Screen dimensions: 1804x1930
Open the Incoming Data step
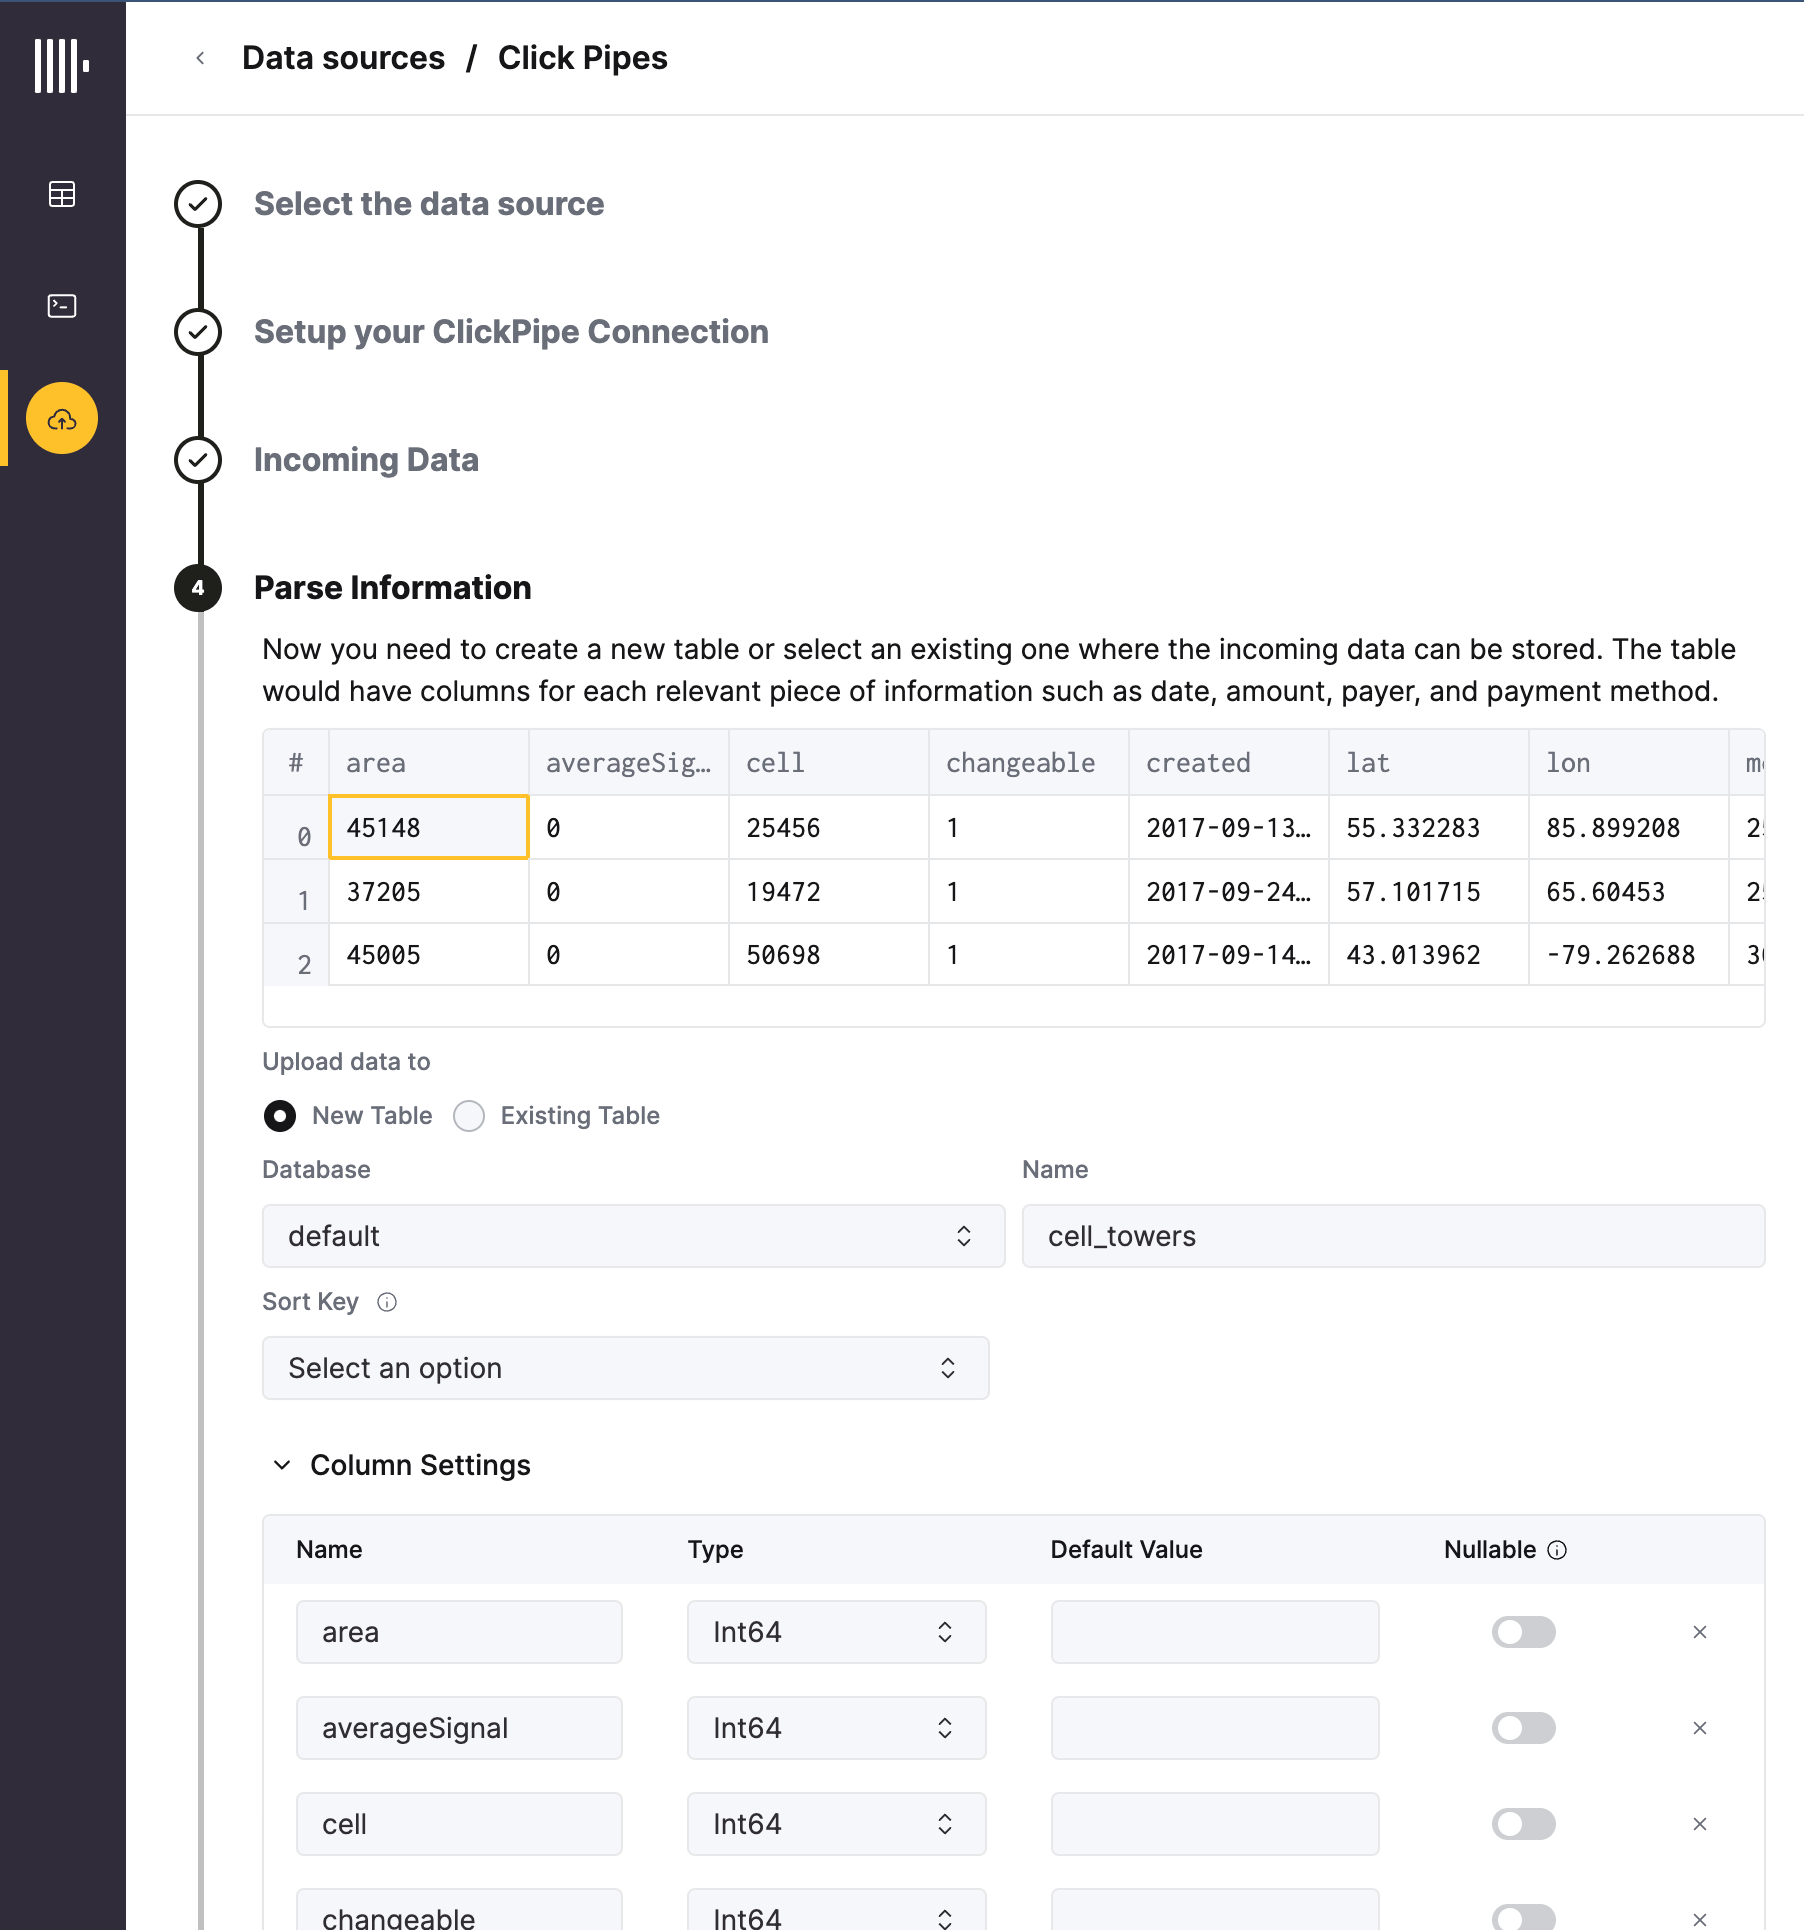pyautogui.click(x=367, y=460)
